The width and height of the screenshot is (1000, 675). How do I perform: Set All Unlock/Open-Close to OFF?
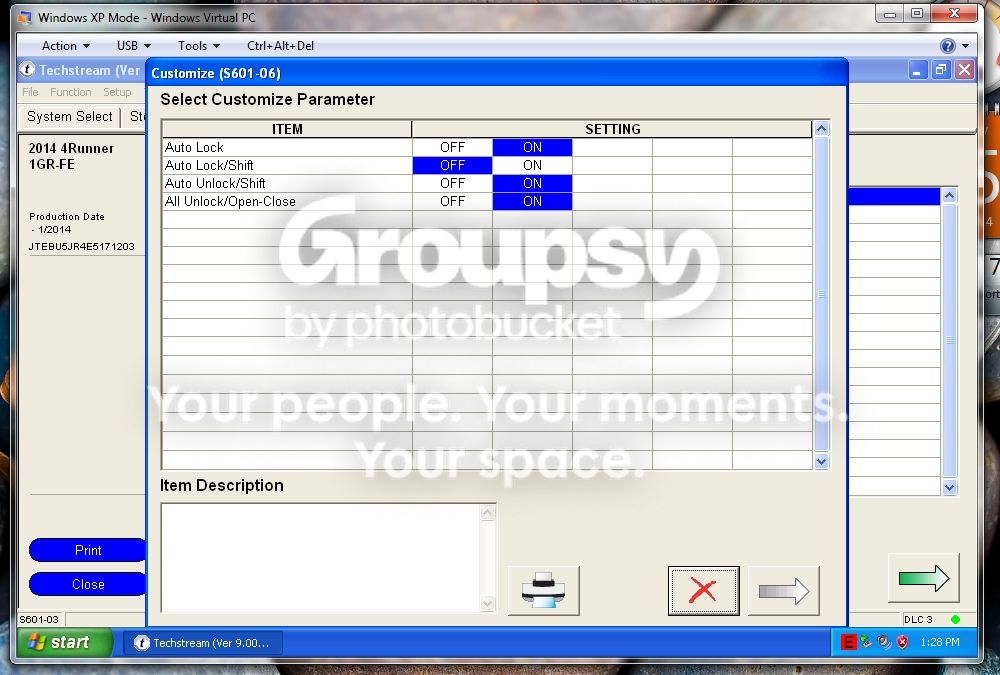(x=452, y=202)
